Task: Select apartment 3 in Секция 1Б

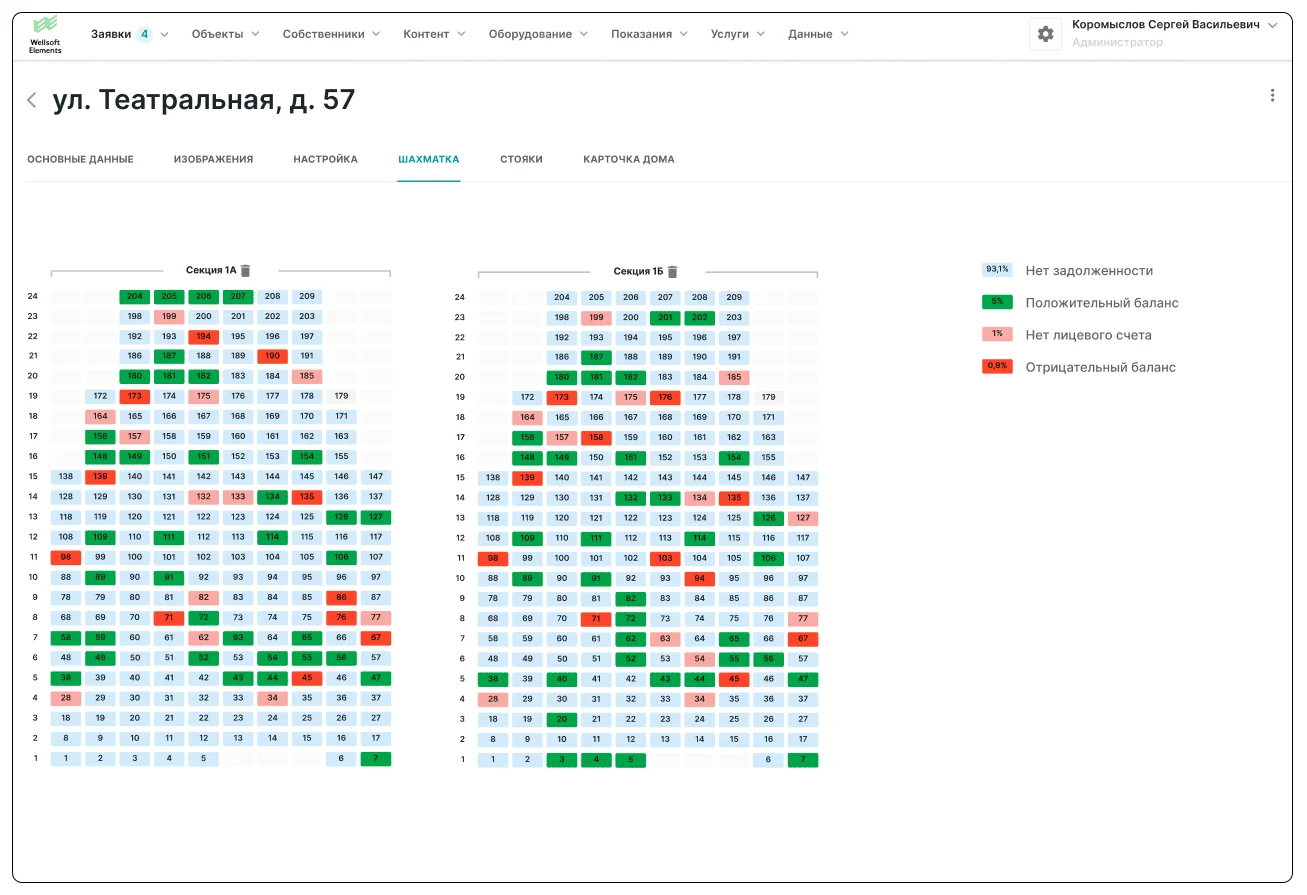Action: 562,759
